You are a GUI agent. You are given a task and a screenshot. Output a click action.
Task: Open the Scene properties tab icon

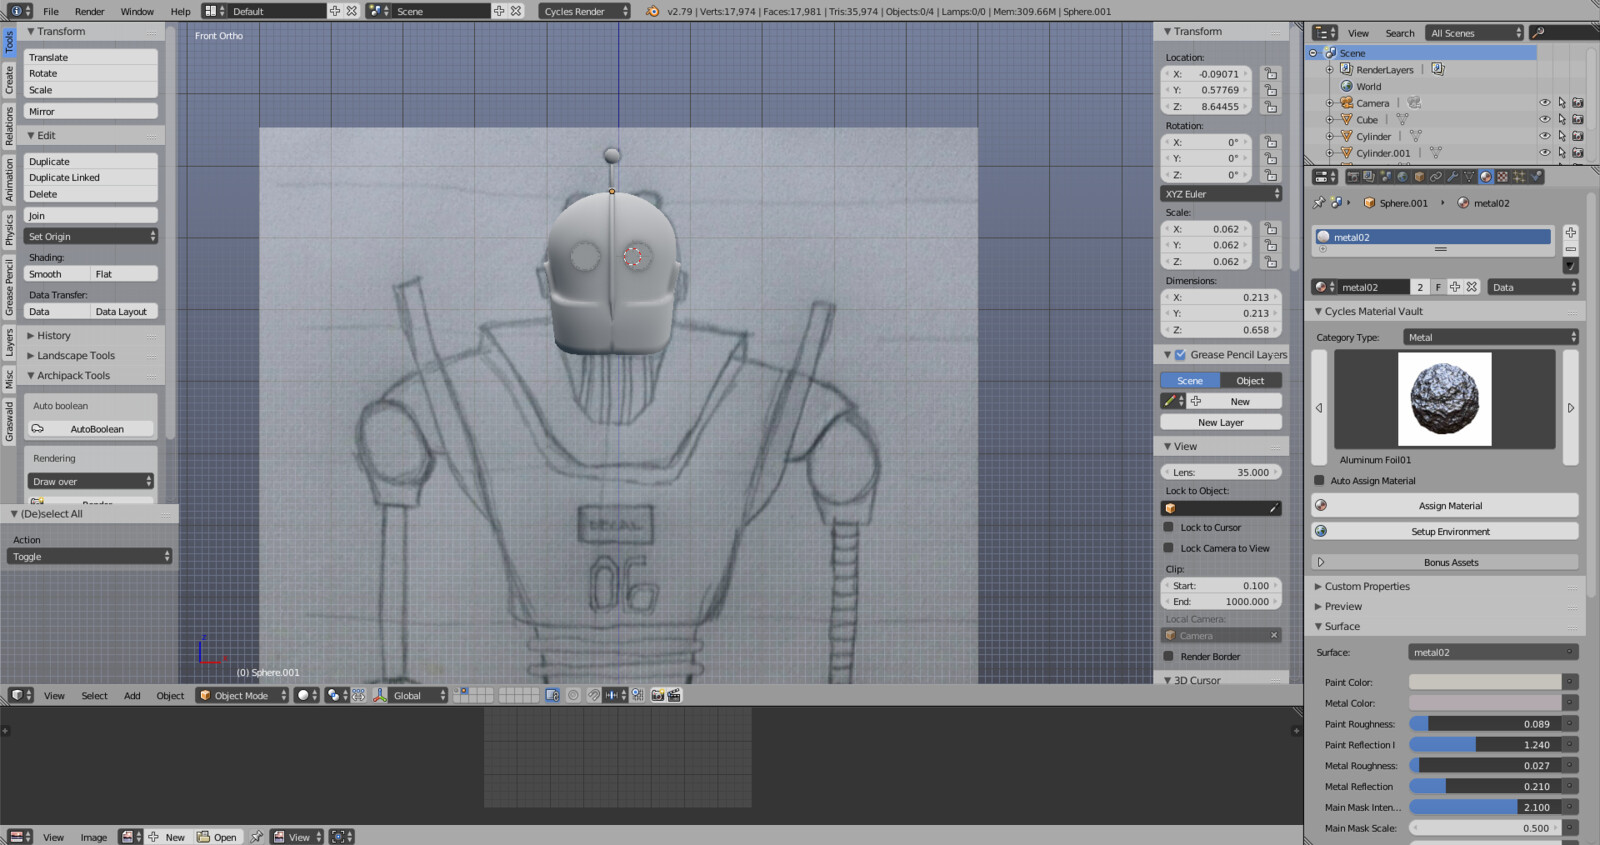[x=1386, y=177]
